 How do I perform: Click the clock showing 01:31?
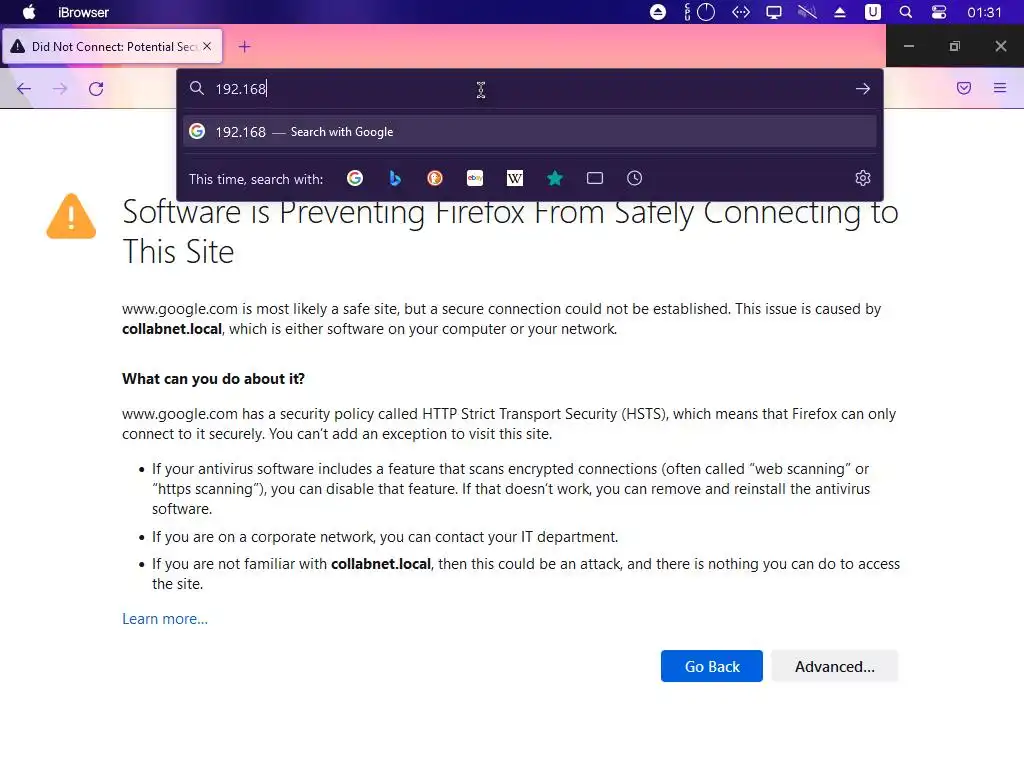(x=984, y=12)
